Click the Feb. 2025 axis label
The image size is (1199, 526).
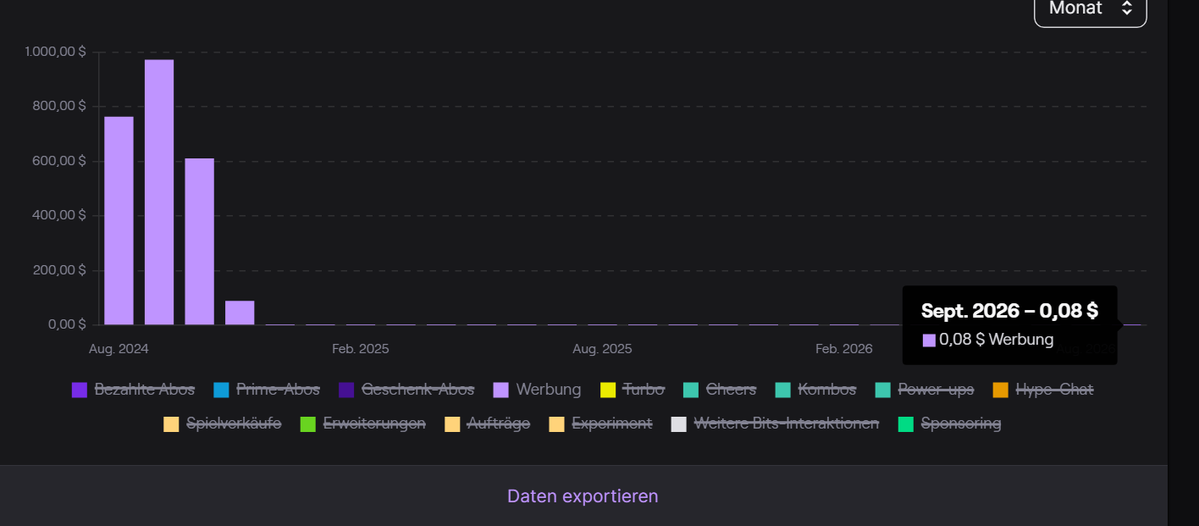click(x=360, y=349)
